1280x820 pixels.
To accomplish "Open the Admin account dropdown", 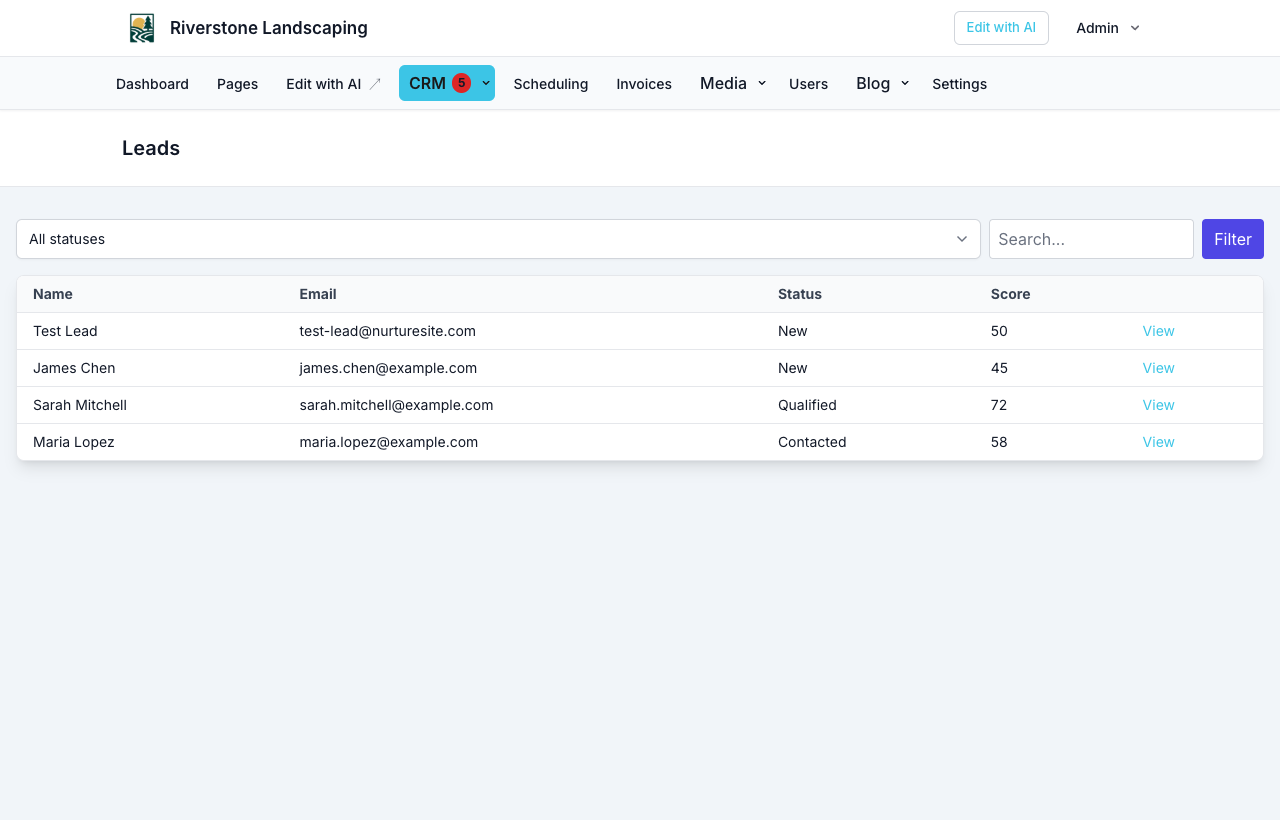I will 1108,28.
